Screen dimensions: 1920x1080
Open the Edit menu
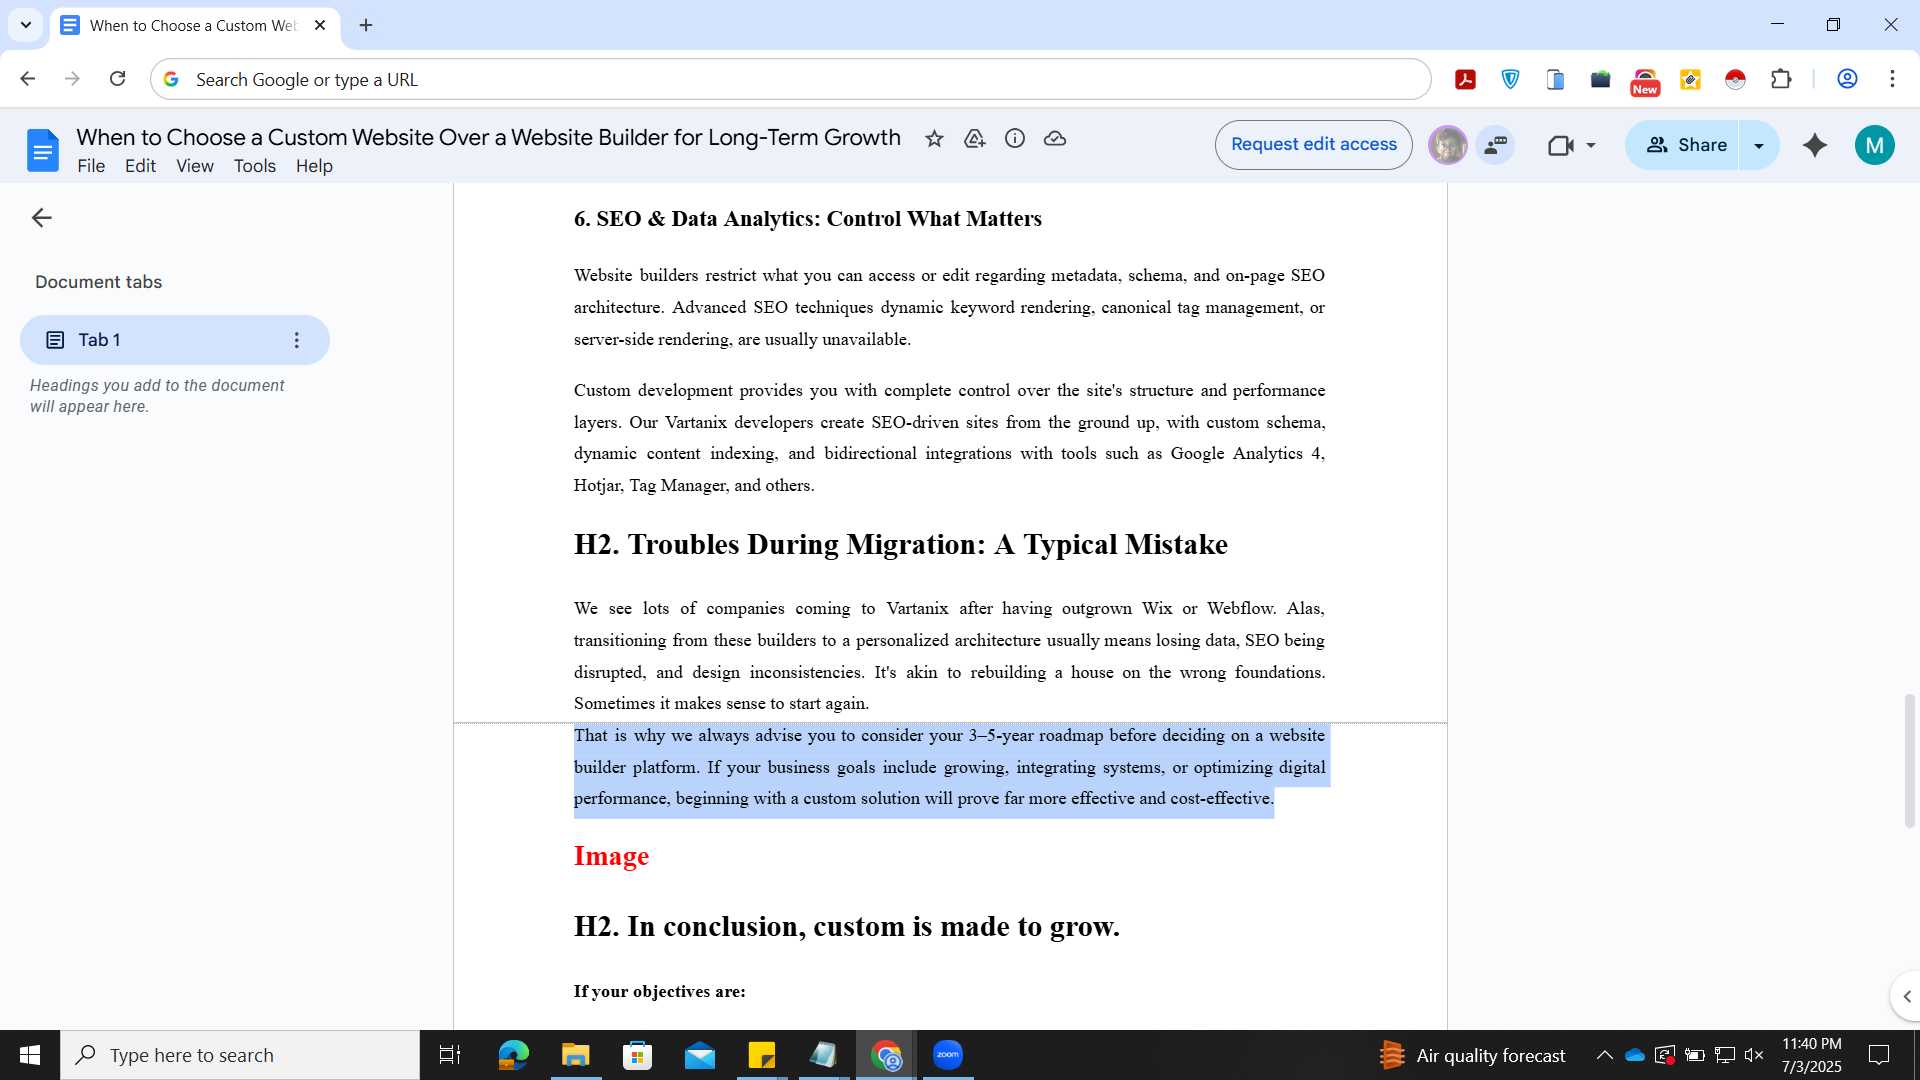tap(140, 166)
